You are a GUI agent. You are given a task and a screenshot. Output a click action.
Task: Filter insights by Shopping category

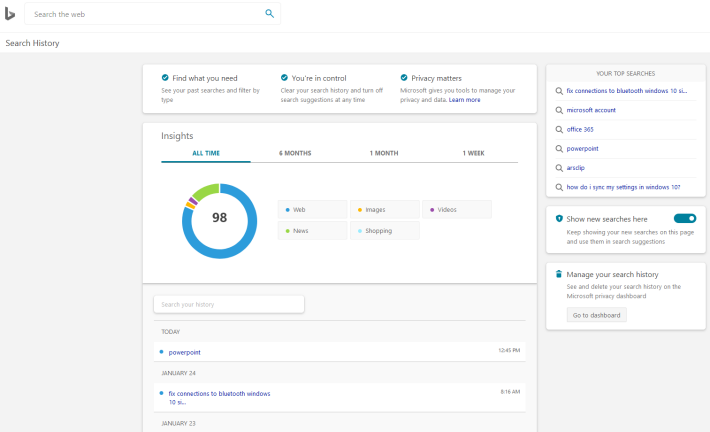(384, 230)
